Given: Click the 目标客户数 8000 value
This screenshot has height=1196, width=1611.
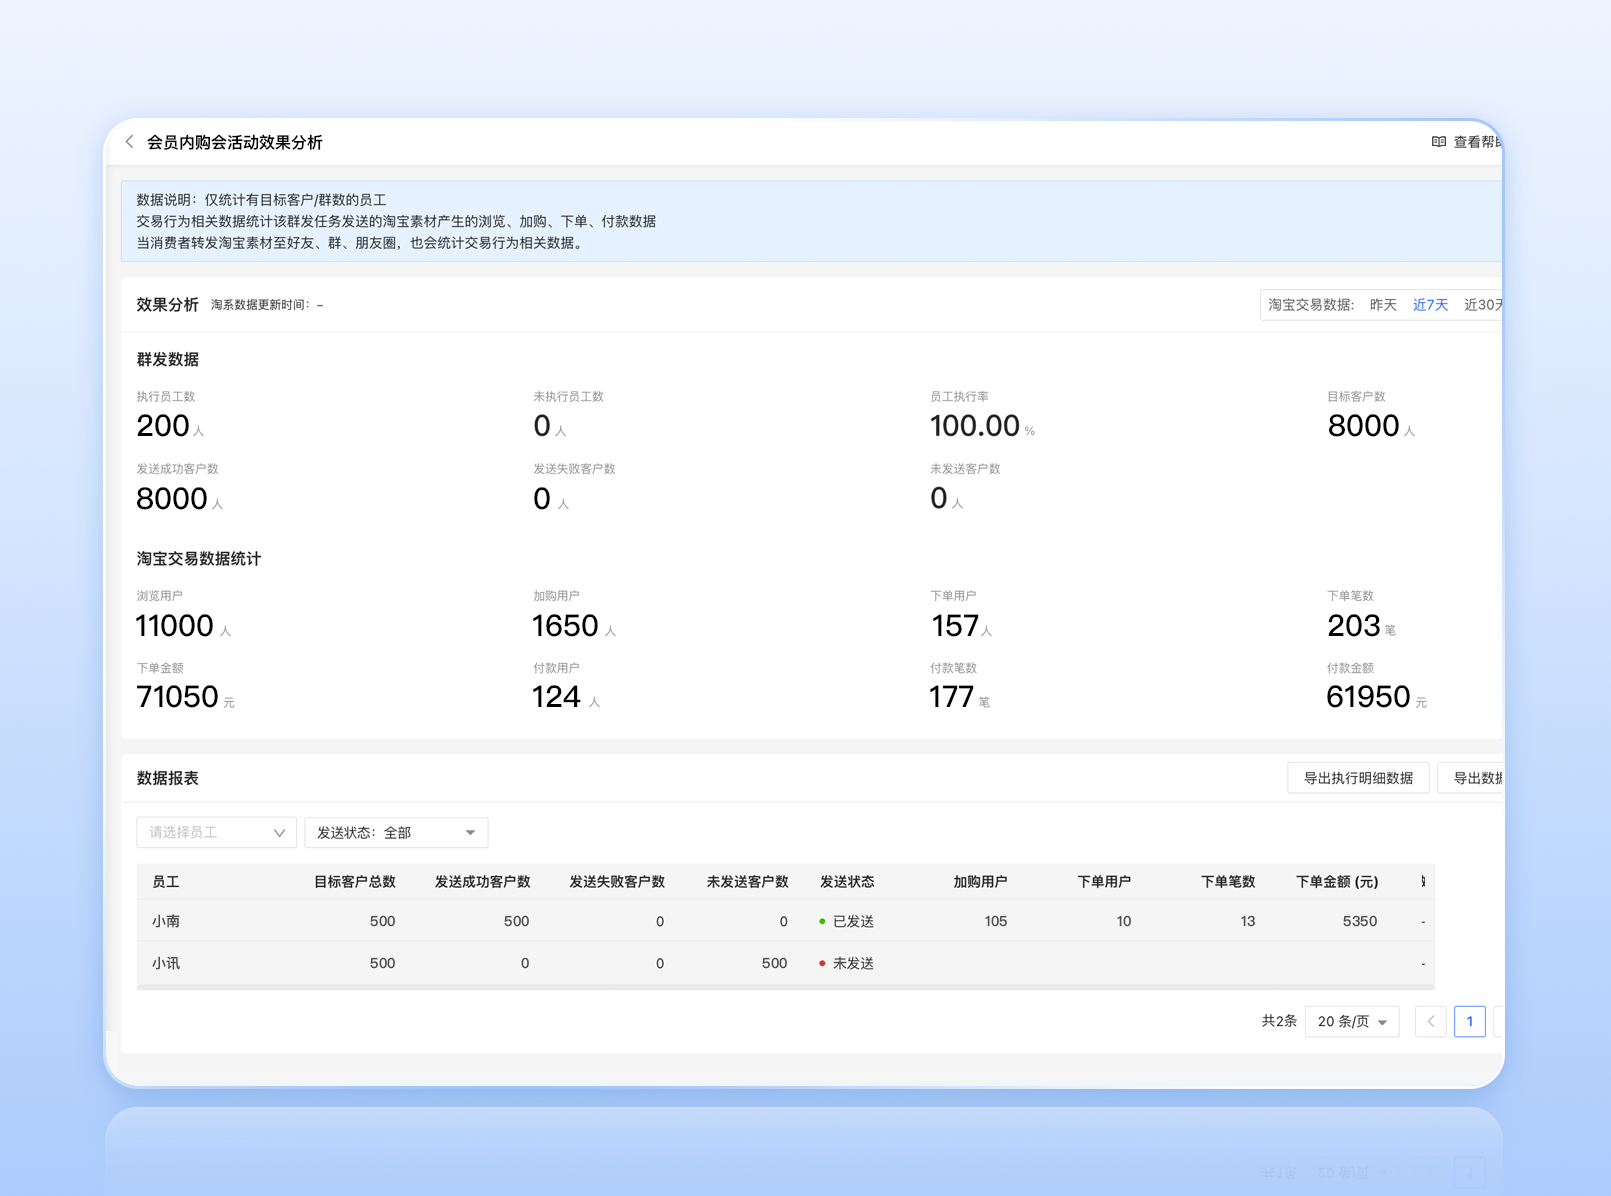Looking at the screenshot, I should 1363,426.
